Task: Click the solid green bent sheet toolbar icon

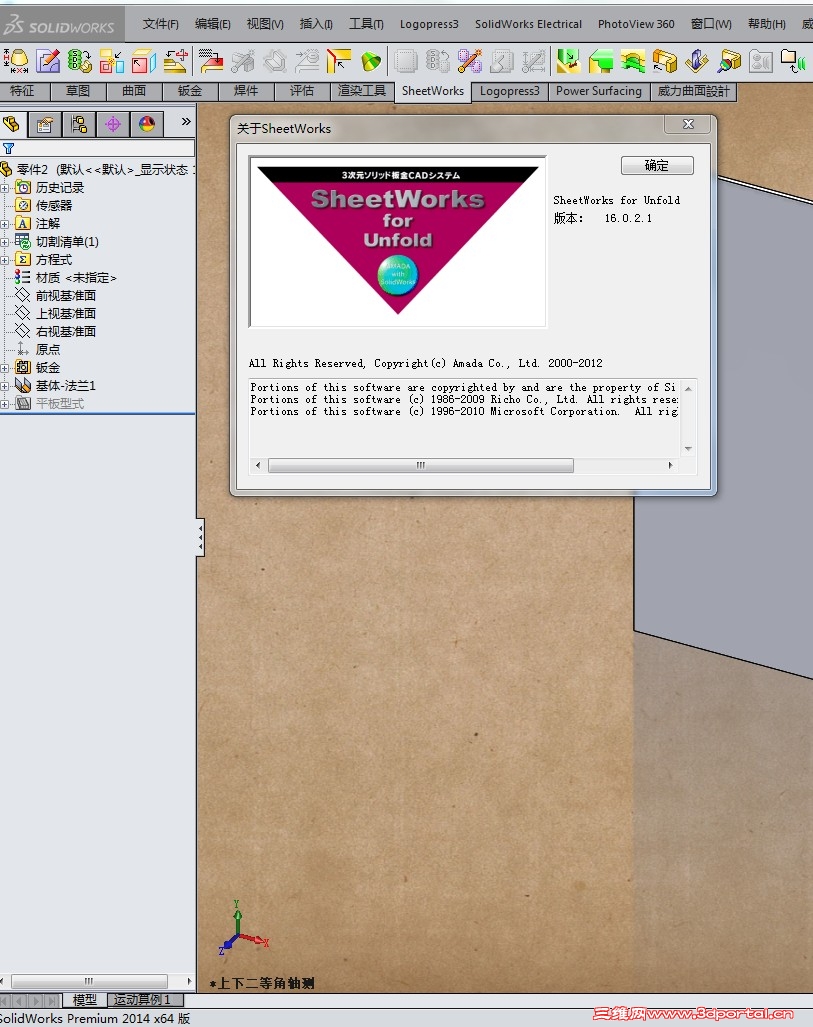Action: [600, 62]
